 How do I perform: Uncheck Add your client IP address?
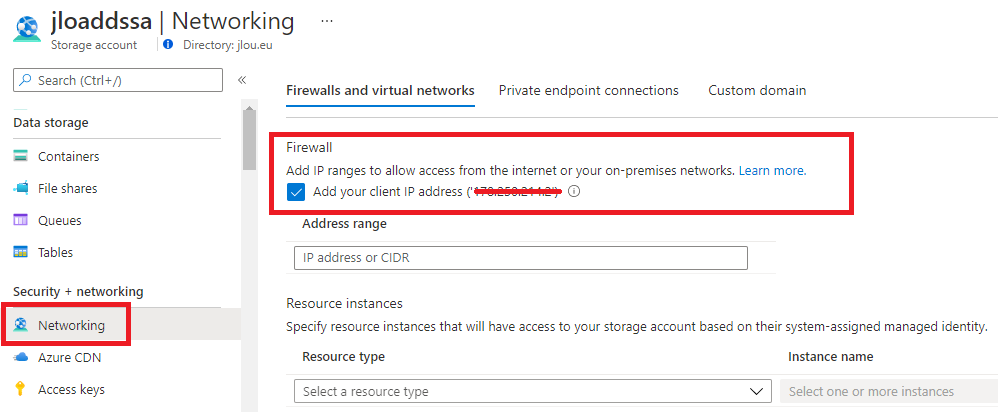click(x=296, y=192)
